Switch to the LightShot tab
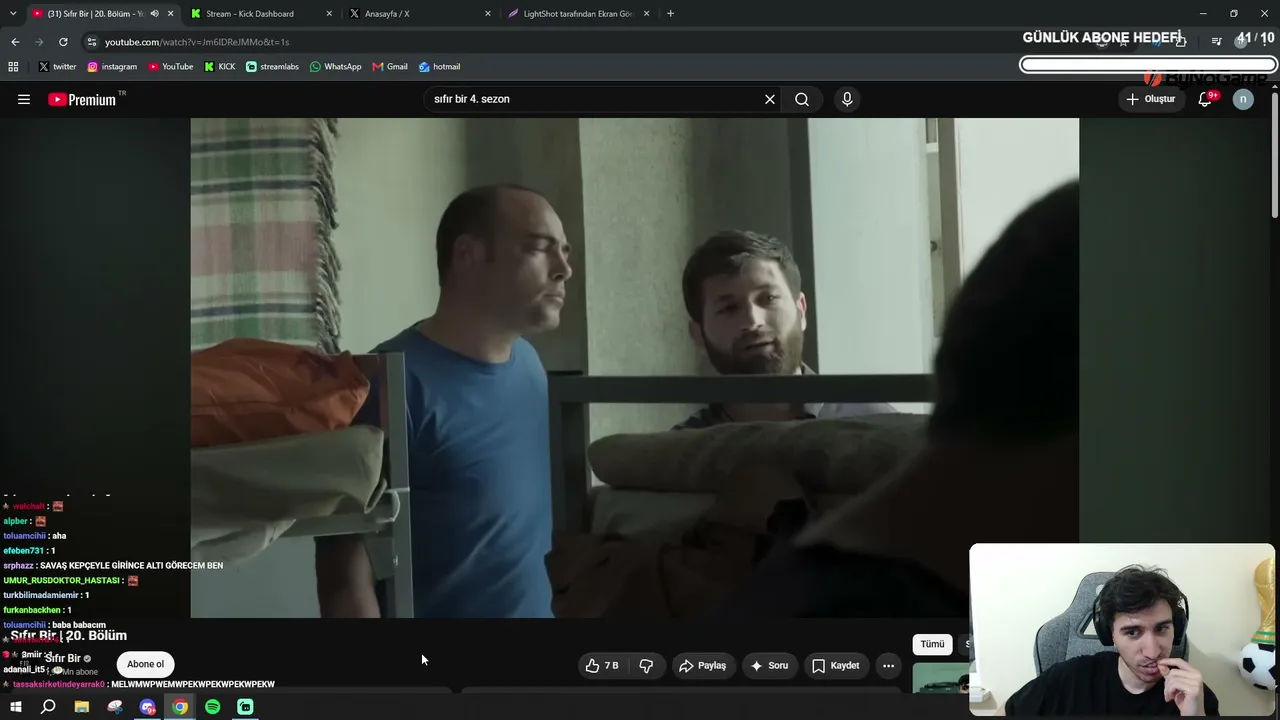Screen dimensions: 1280x720 point(579,14)
